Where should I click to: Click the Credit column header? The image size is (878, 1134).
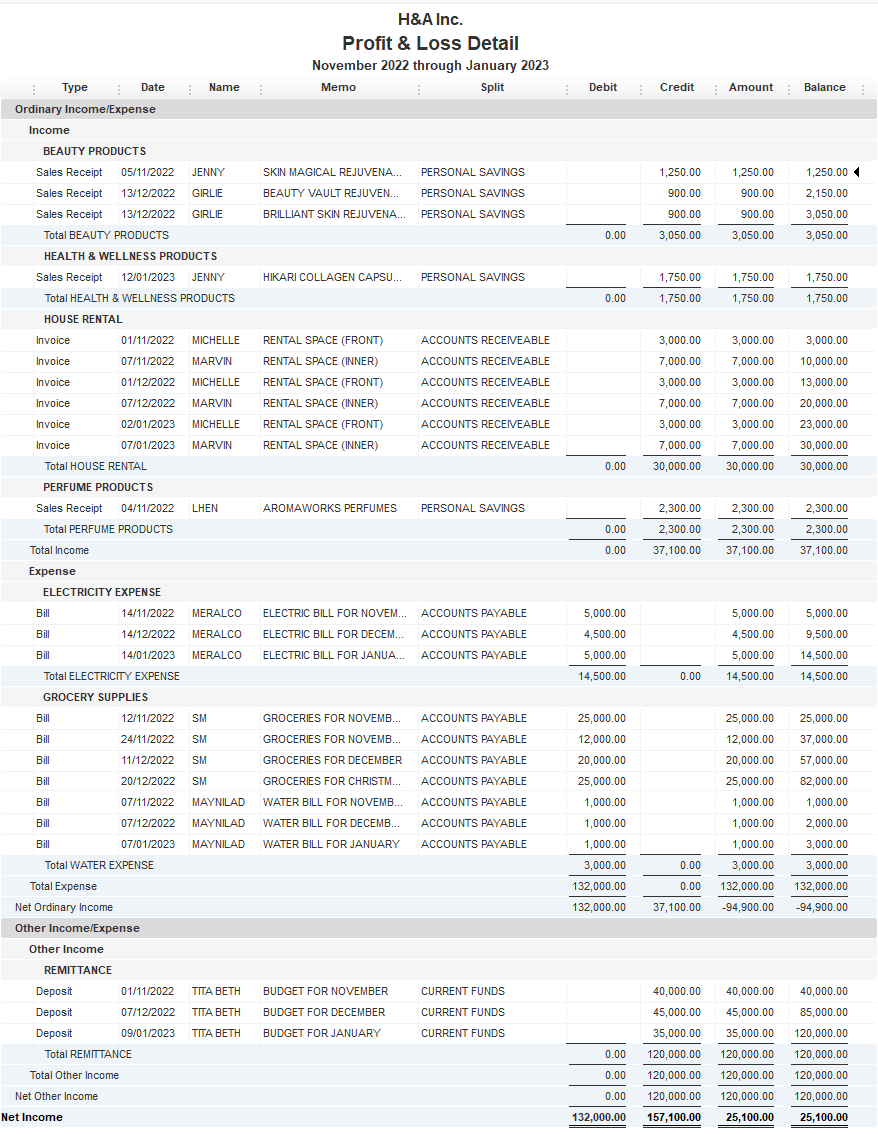[677, 87]
